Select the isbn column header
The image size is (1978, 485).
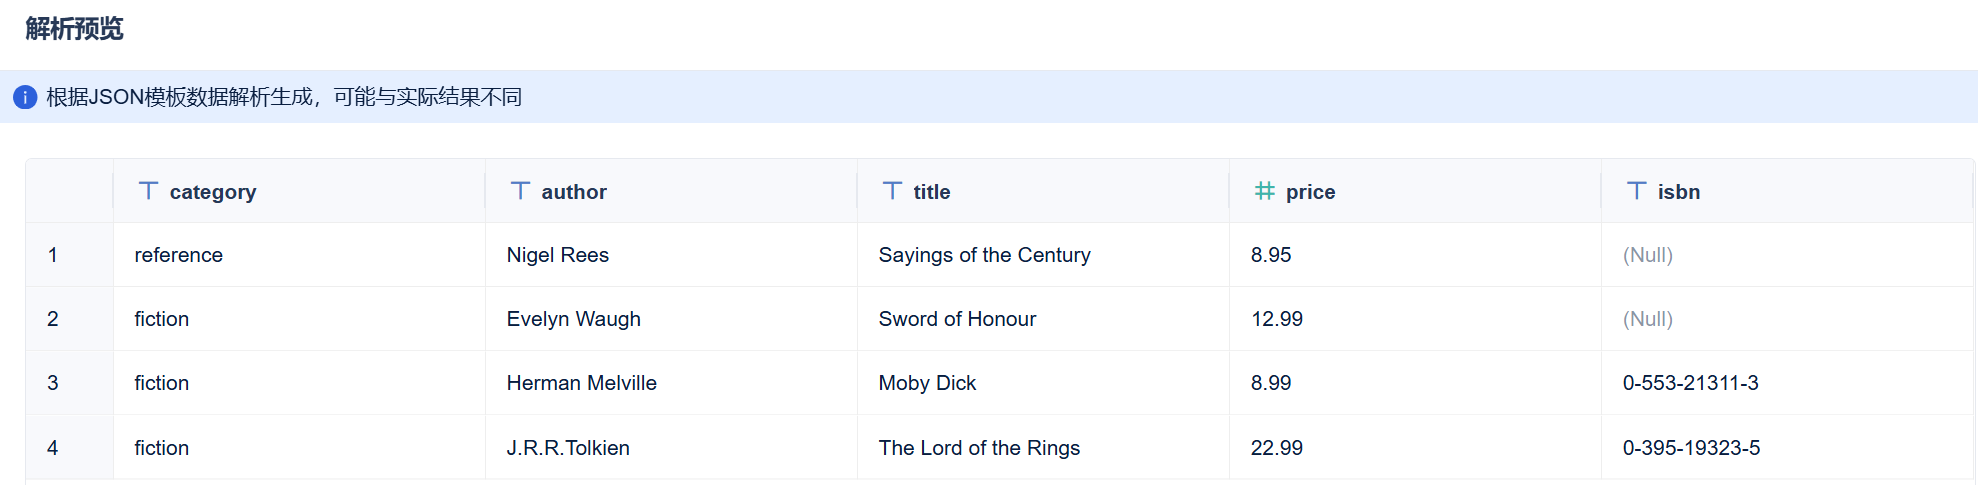pyautogui.click(x=1787, y=191)
